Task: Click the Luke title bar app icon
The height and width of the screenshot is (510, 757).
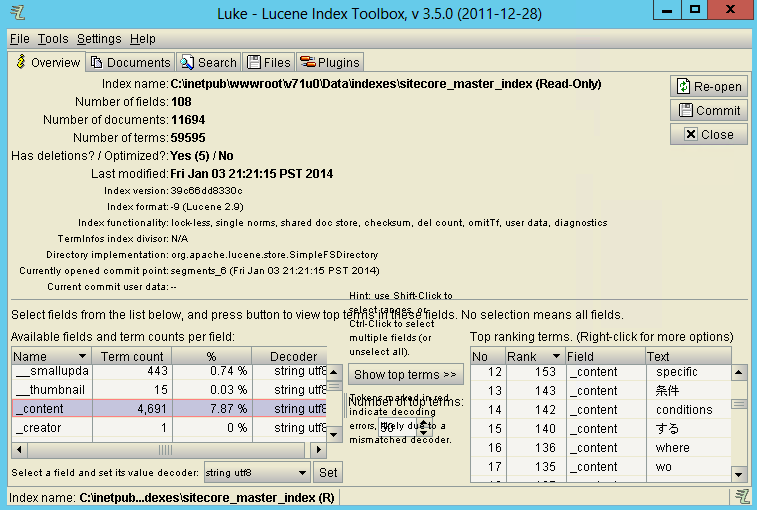Action: coord(18,12)
